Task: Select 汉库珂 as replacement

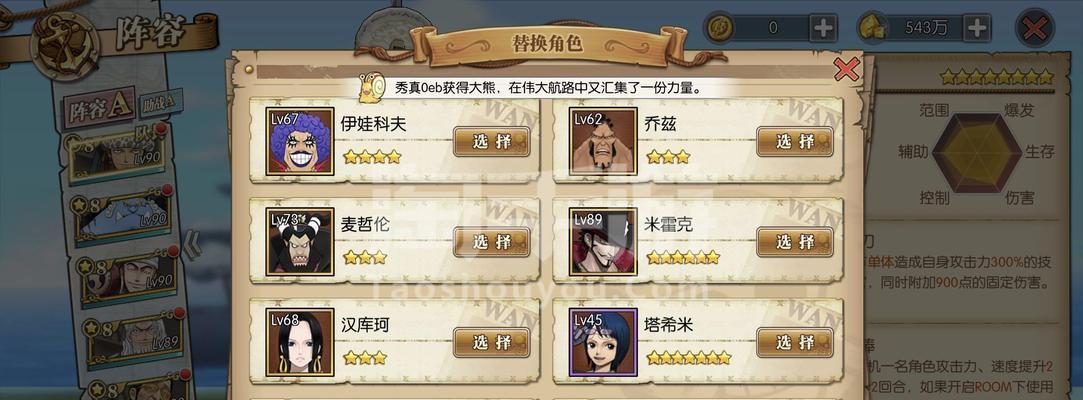Action: pos(492,342)
